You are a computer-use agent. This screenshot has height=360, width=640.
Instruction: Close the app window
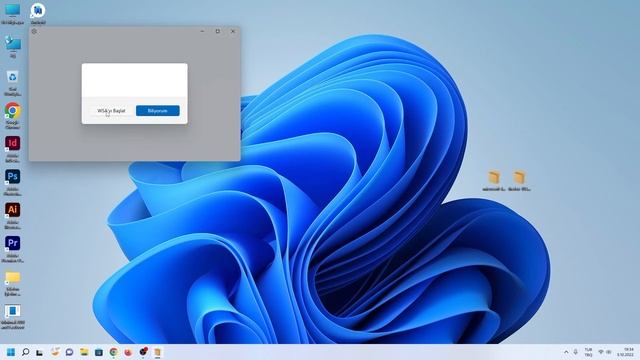pyautogui.click(x=233, y=31)
